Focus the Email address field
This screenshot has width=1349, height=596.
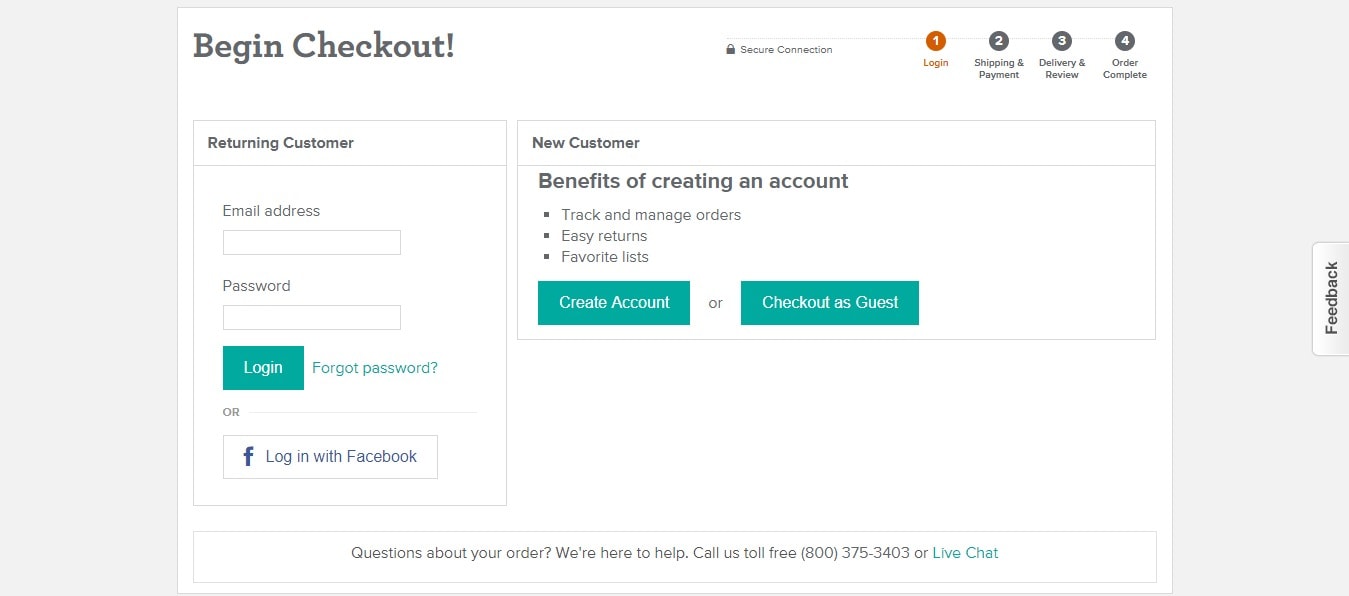[x=312, y=242]
